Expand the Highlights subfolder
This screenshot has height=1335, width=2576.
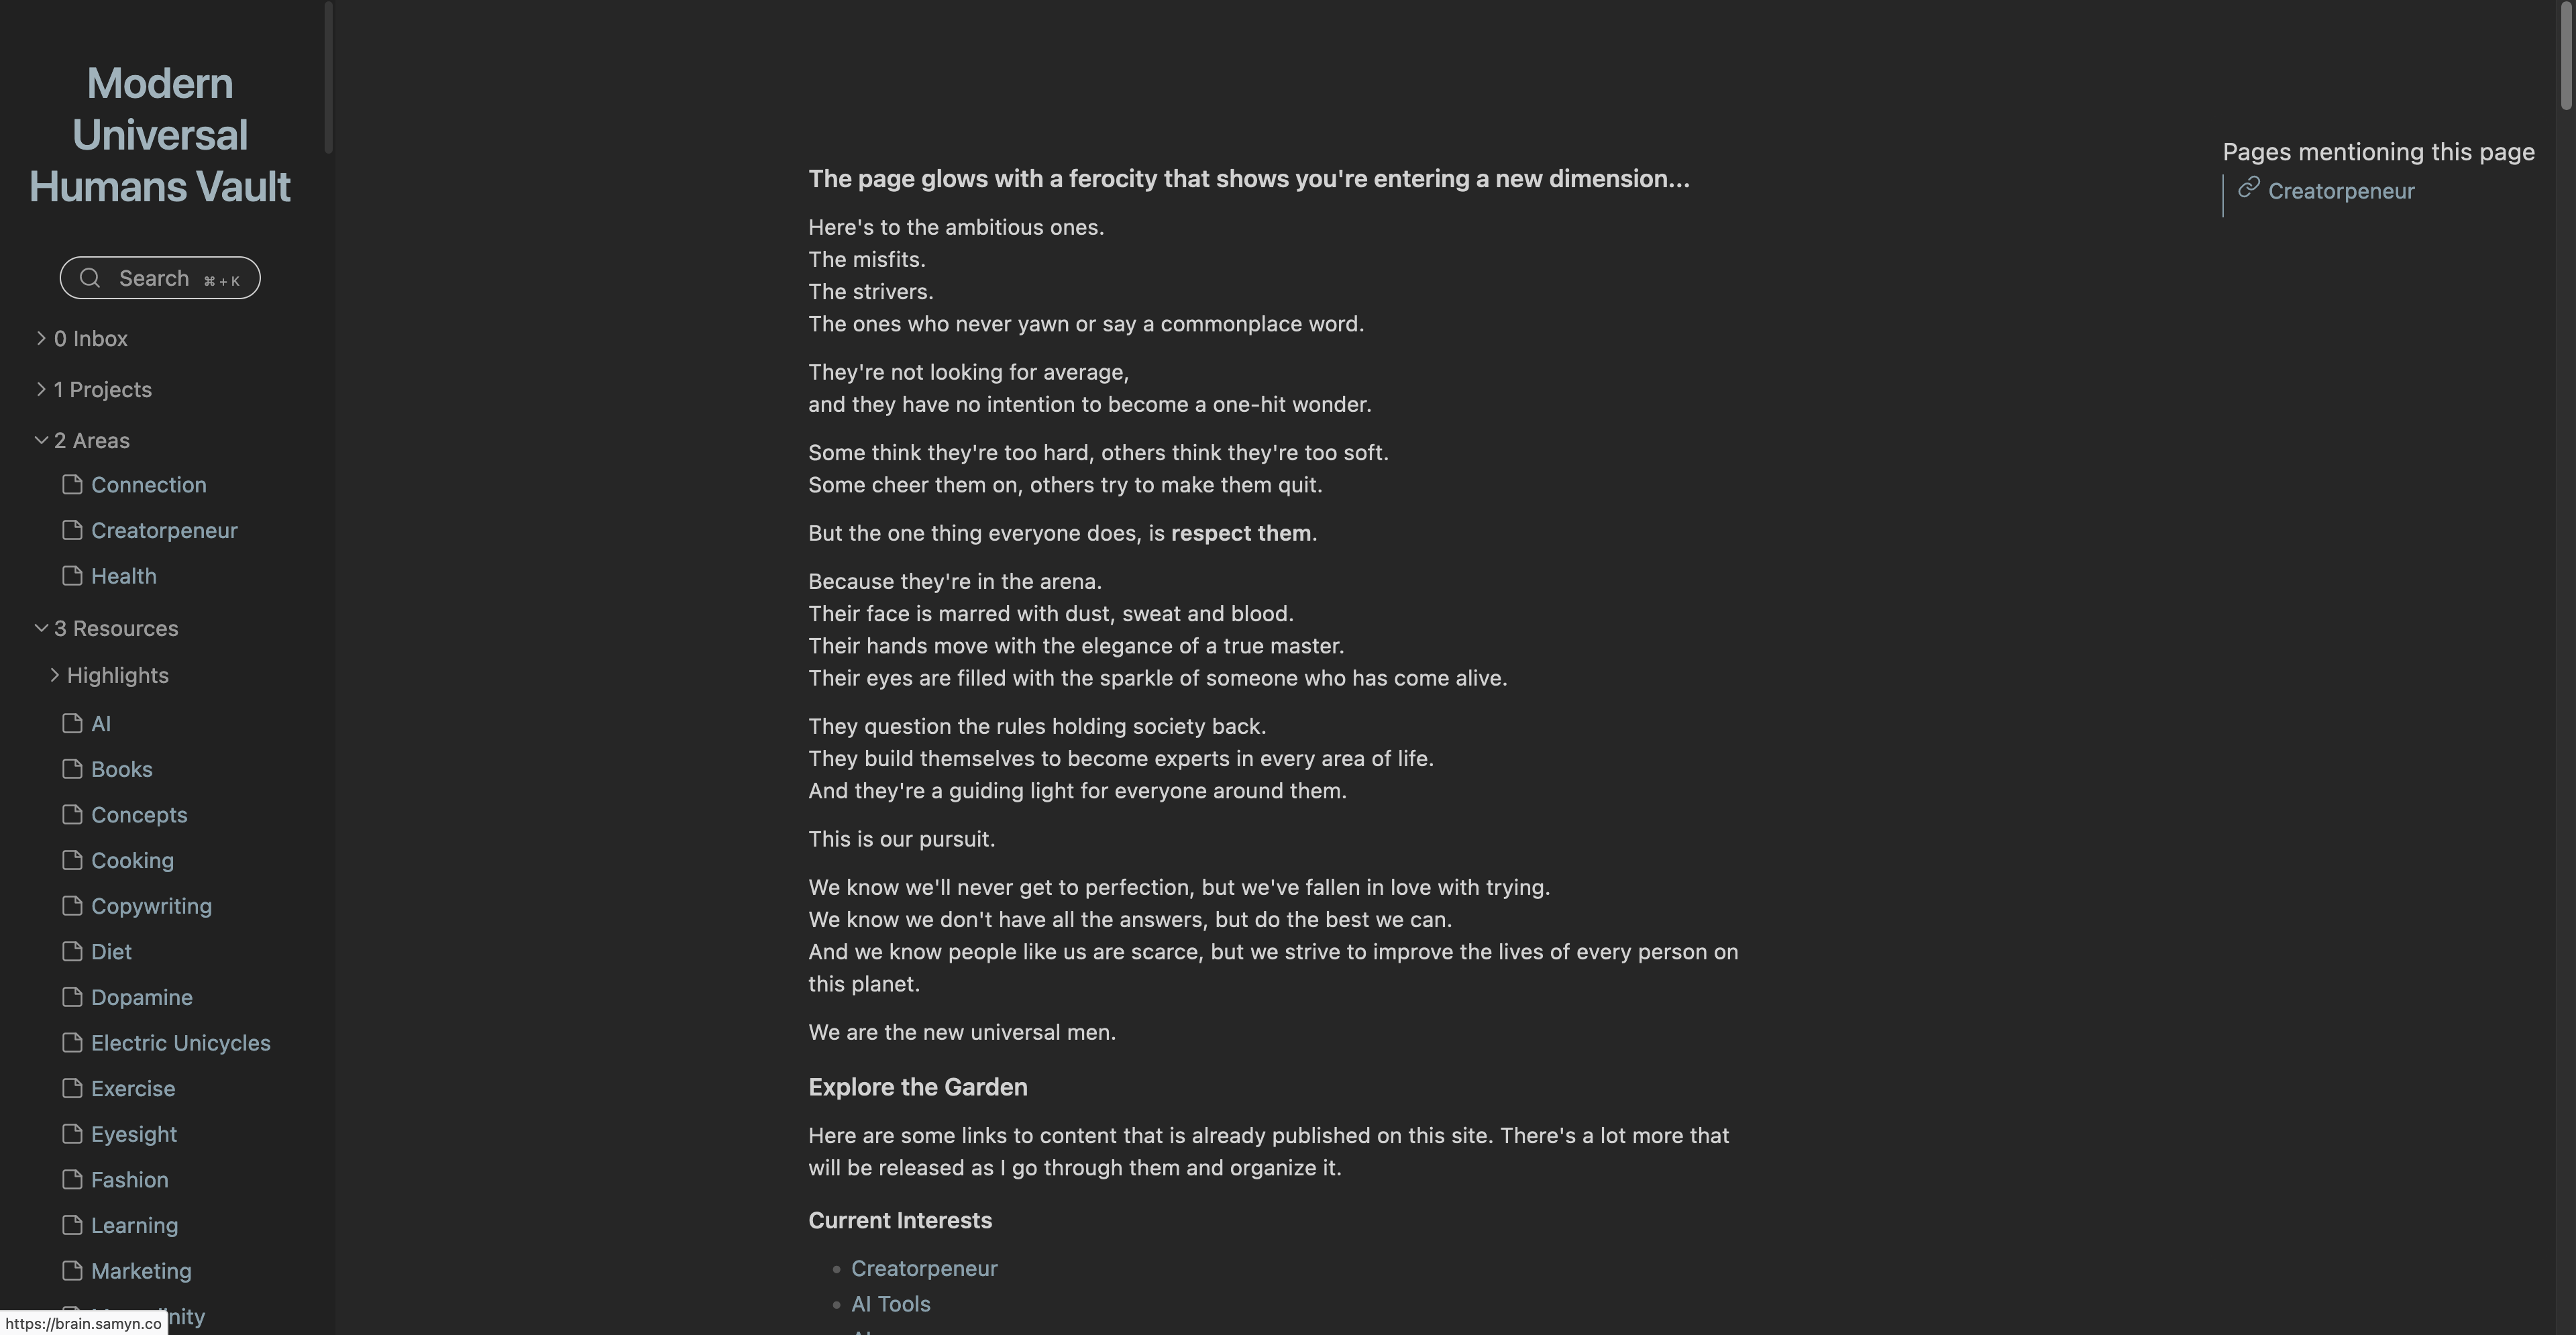(x=55, y=676)
